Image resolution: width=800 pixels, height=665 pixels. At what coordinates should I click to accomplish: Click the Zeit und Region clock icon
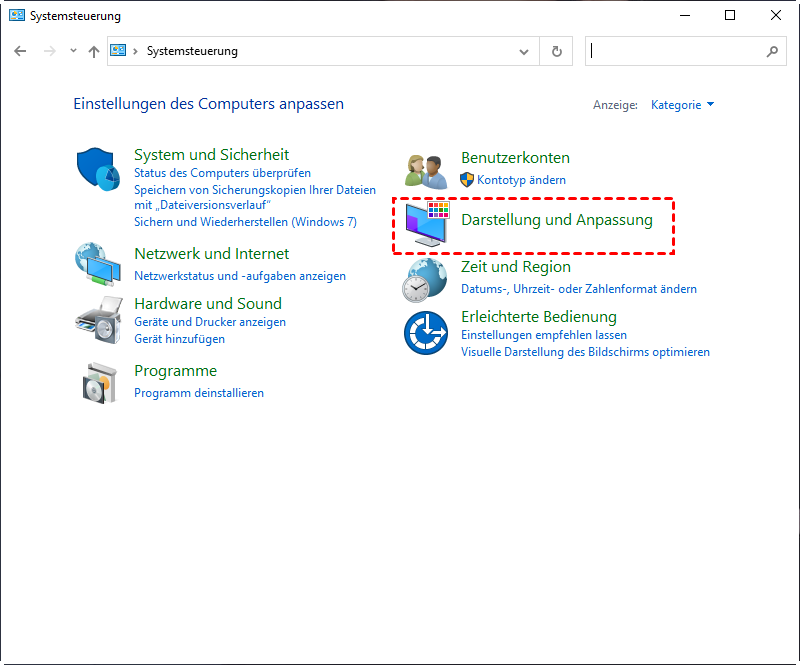pos(424,280)
